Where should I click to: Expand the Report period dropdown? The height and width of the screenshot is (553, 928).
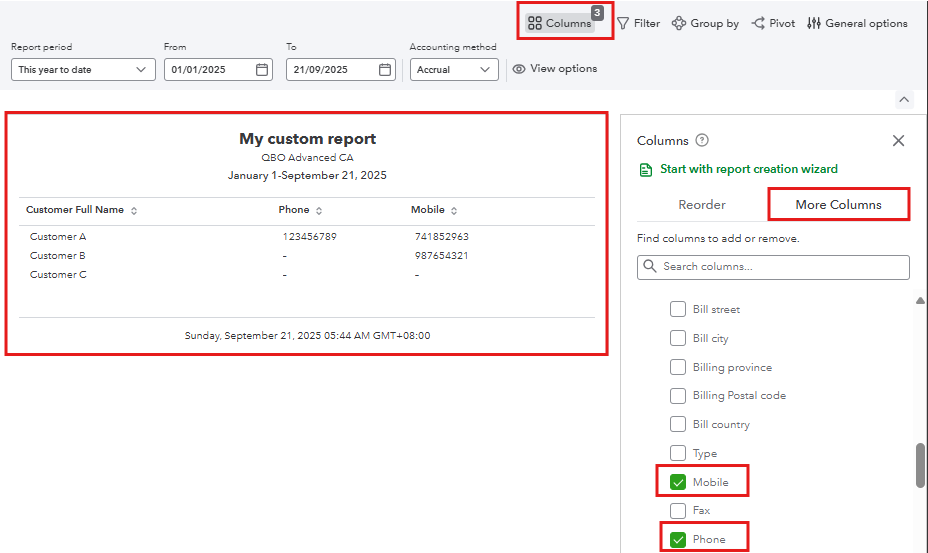tap(83, 70)
